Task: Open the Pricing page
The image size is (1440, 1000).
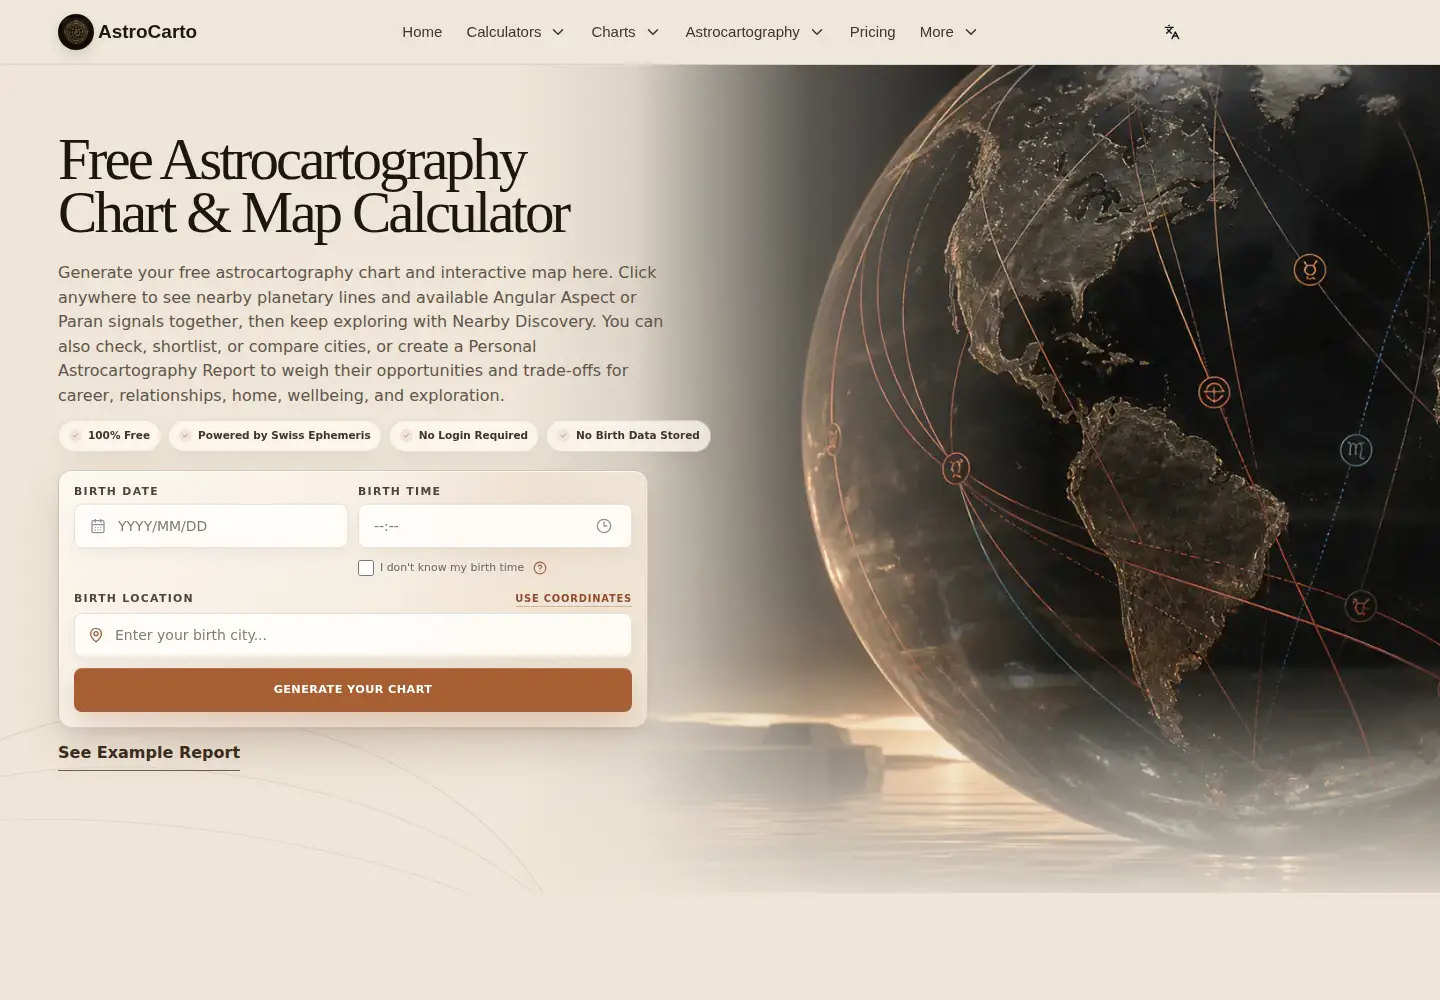Action: click(872, 32)
